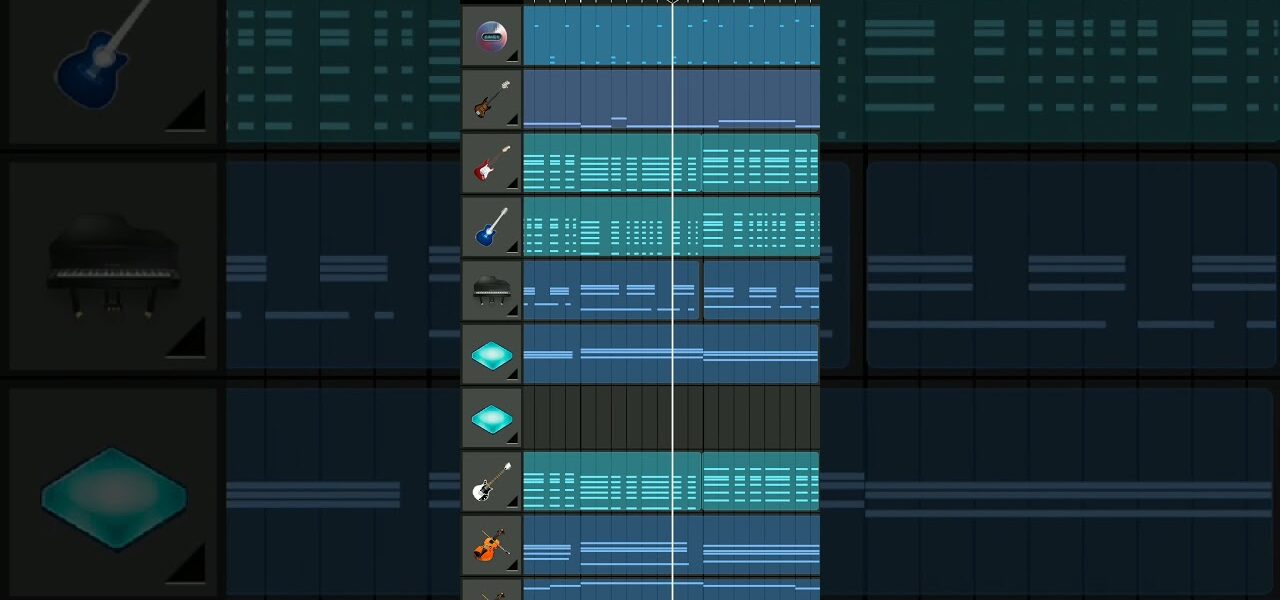Expand corner triangle on violin track header
The height and width of the screenshot is (600, 1280).
pos(512,566)
